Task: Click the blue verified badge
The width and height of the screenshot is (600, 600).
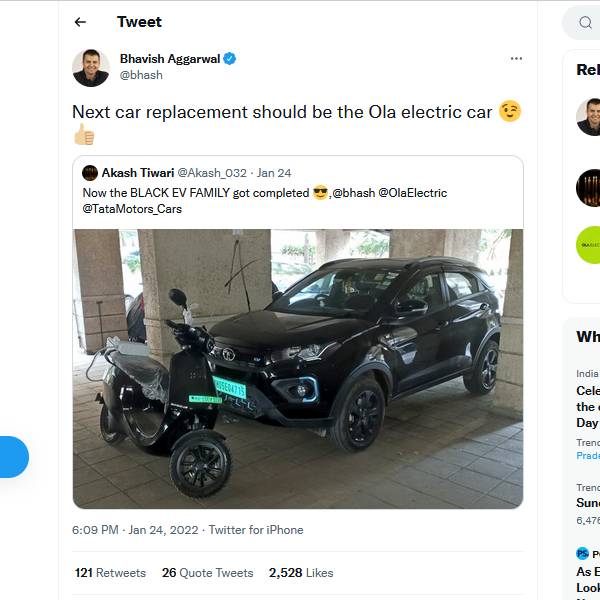Action: click(x=229, y=59)
